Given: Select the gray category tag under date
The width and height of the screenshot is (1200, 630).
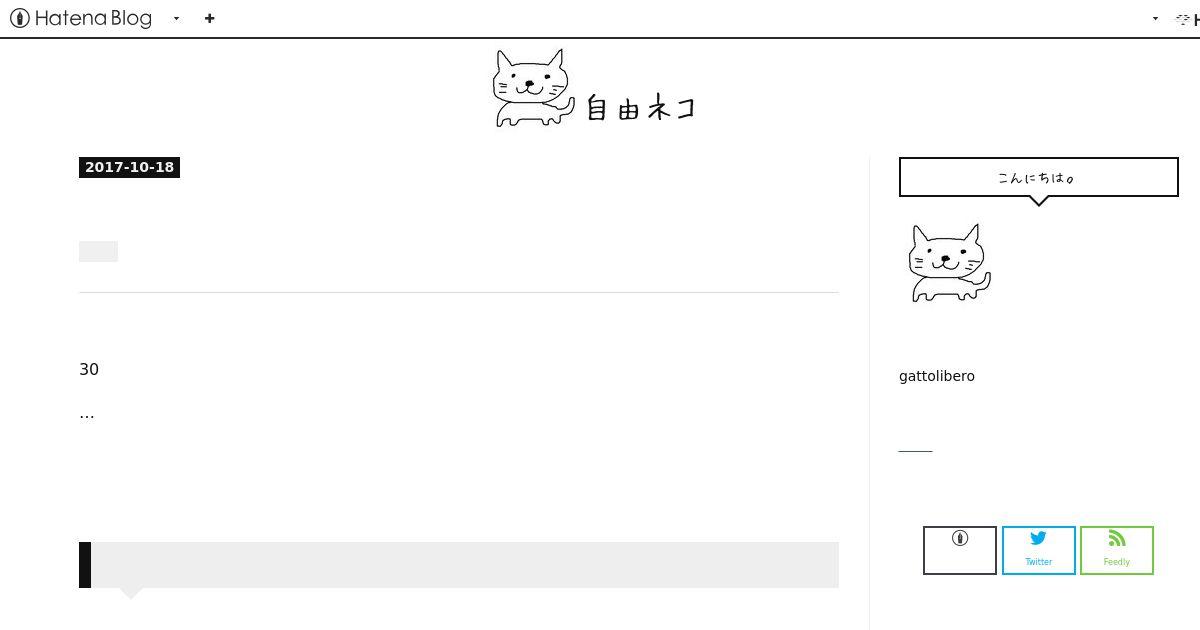Looking at the screenshot, I should coord(98,251).
